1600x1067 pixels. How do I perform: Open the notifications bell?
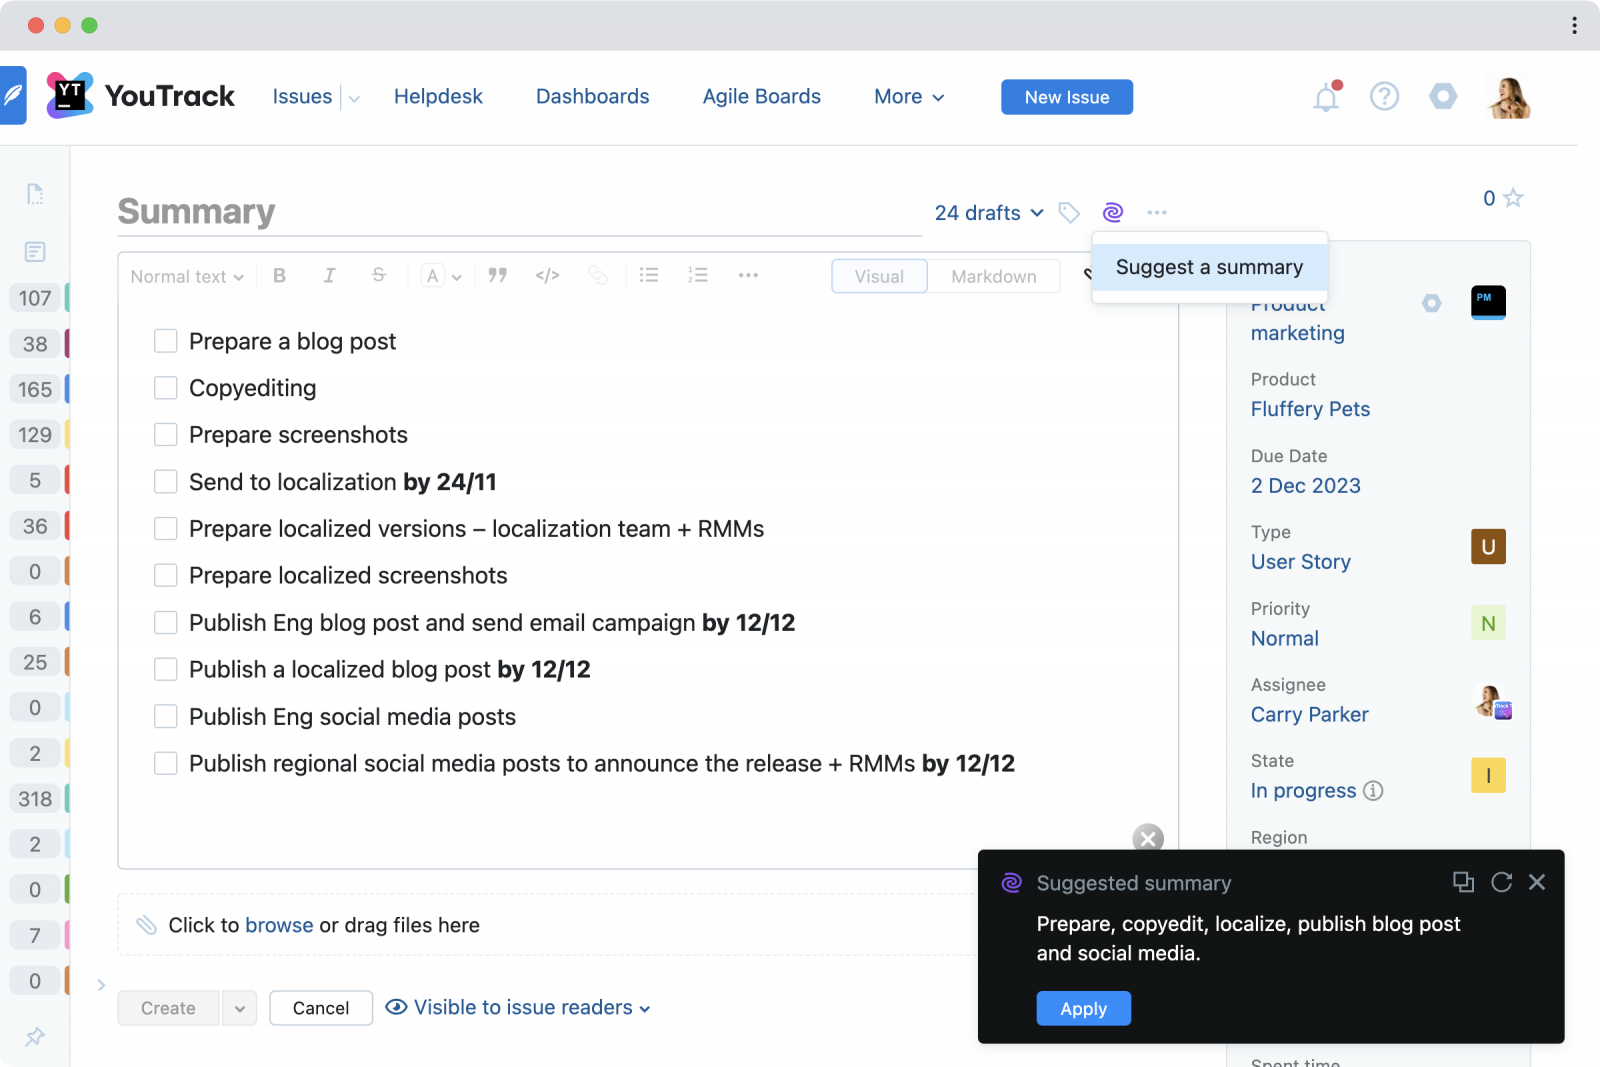1327,97
